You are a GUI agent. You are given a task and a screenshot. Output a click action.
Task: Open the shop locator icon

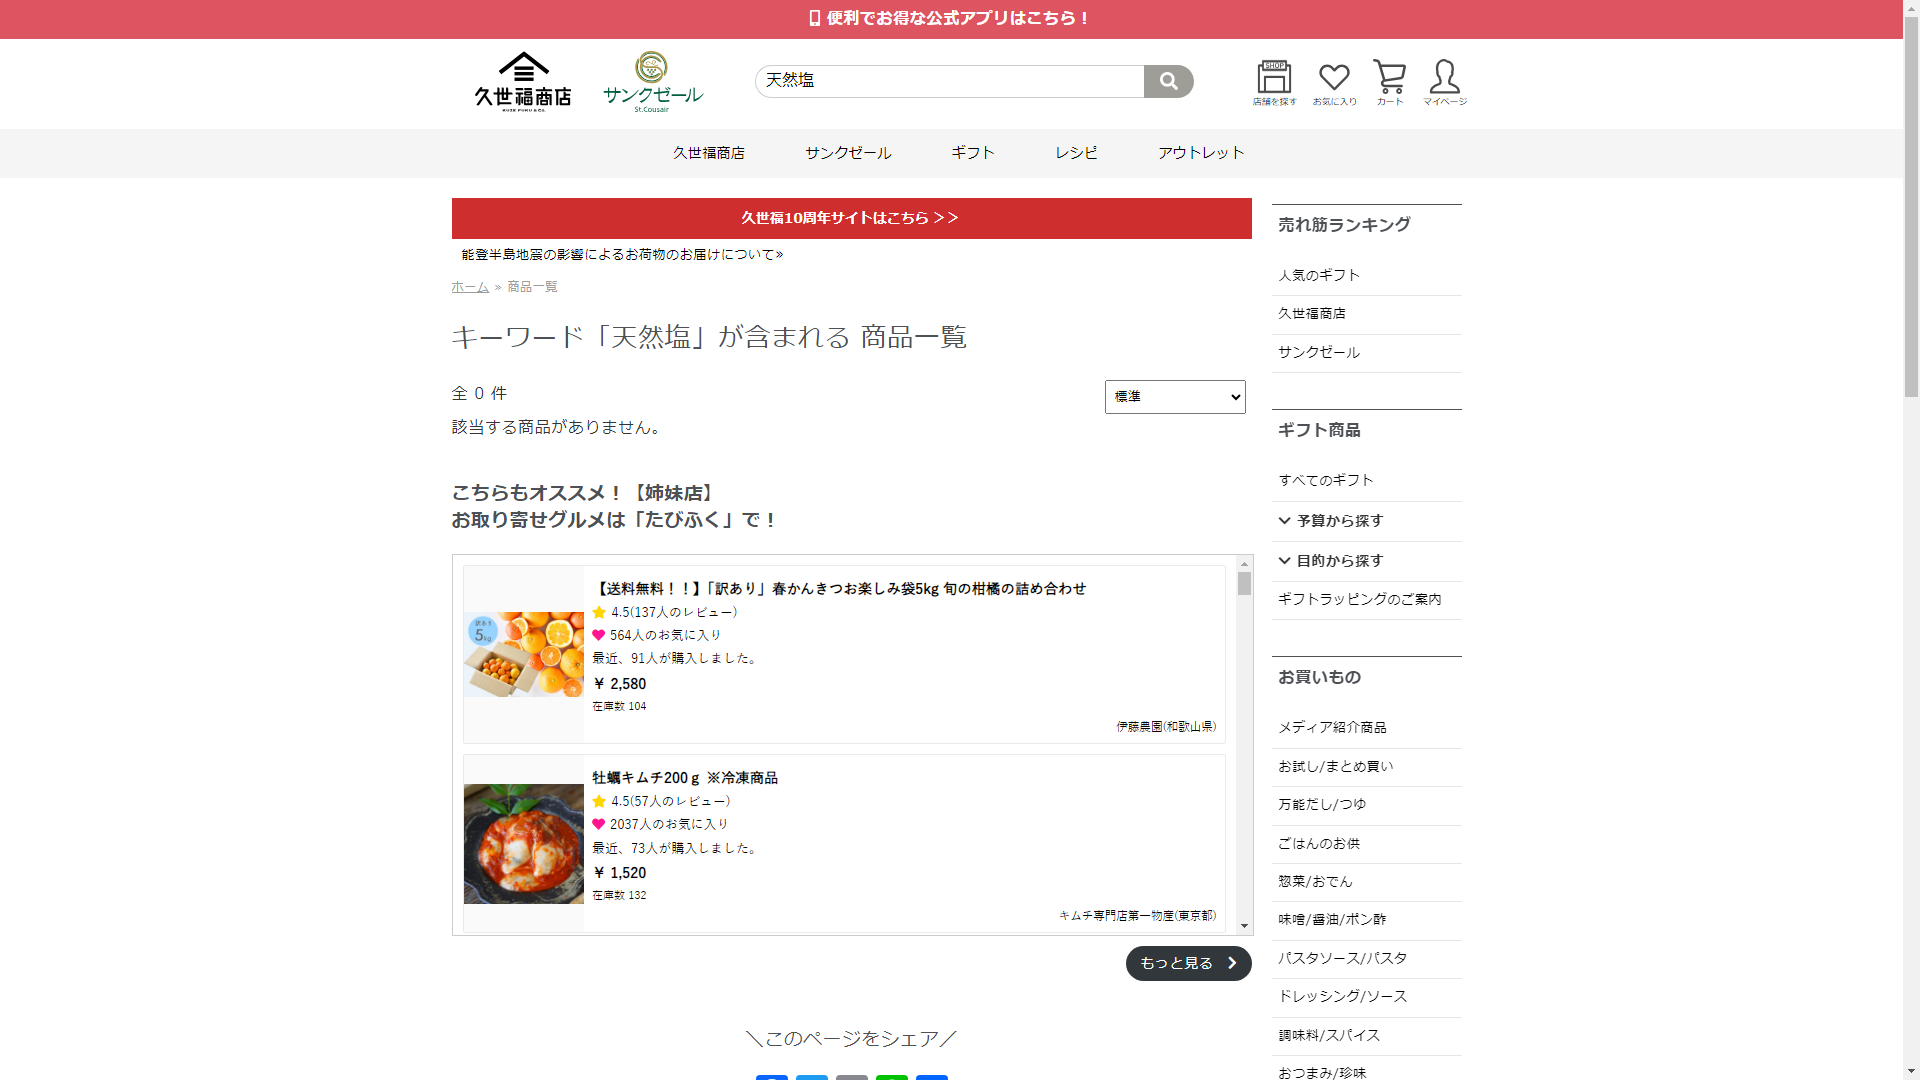pos(1274,82)
